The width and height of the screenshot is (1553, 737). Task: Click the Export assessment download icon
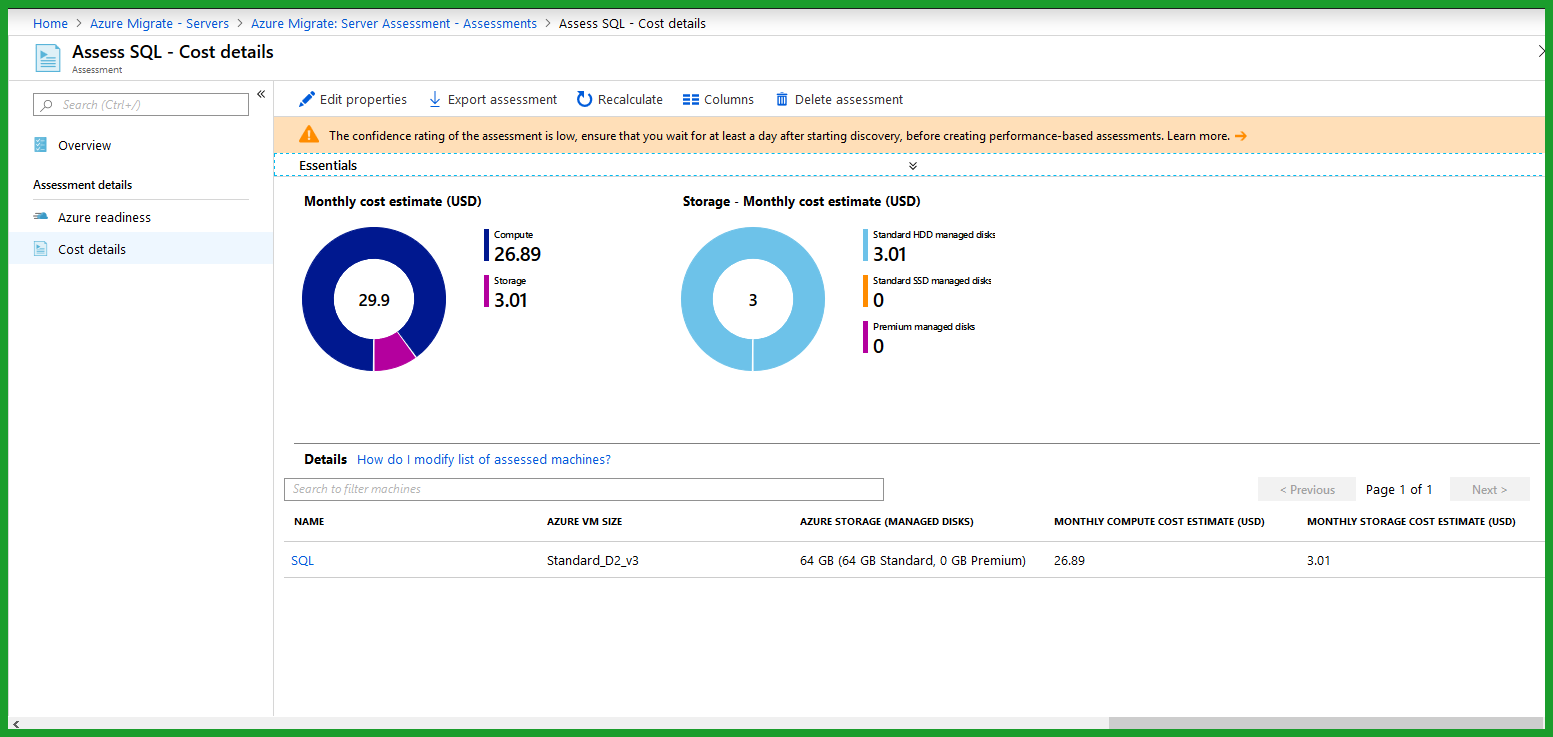tap(435, 99)
